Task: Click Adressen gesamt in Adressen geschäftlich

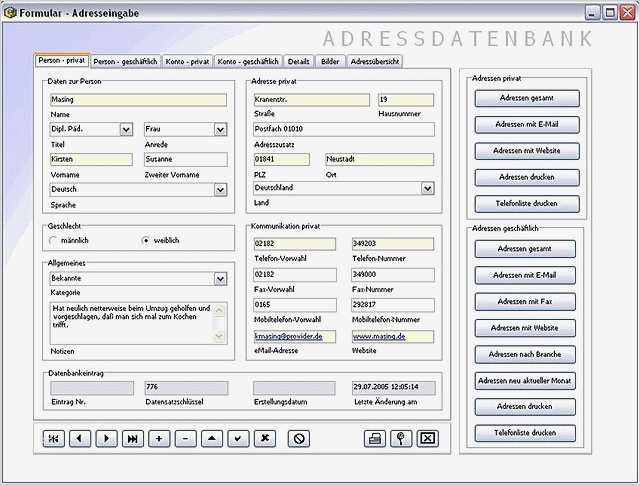Action: 525,249
